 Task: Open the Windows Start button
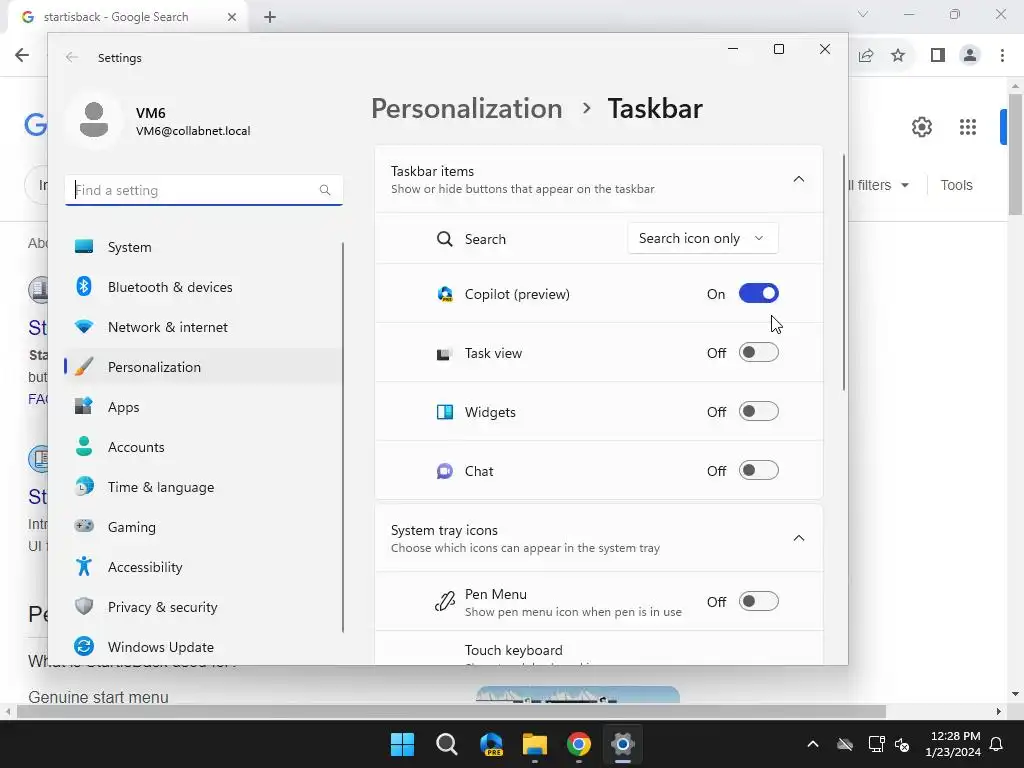tap(402, 744)
